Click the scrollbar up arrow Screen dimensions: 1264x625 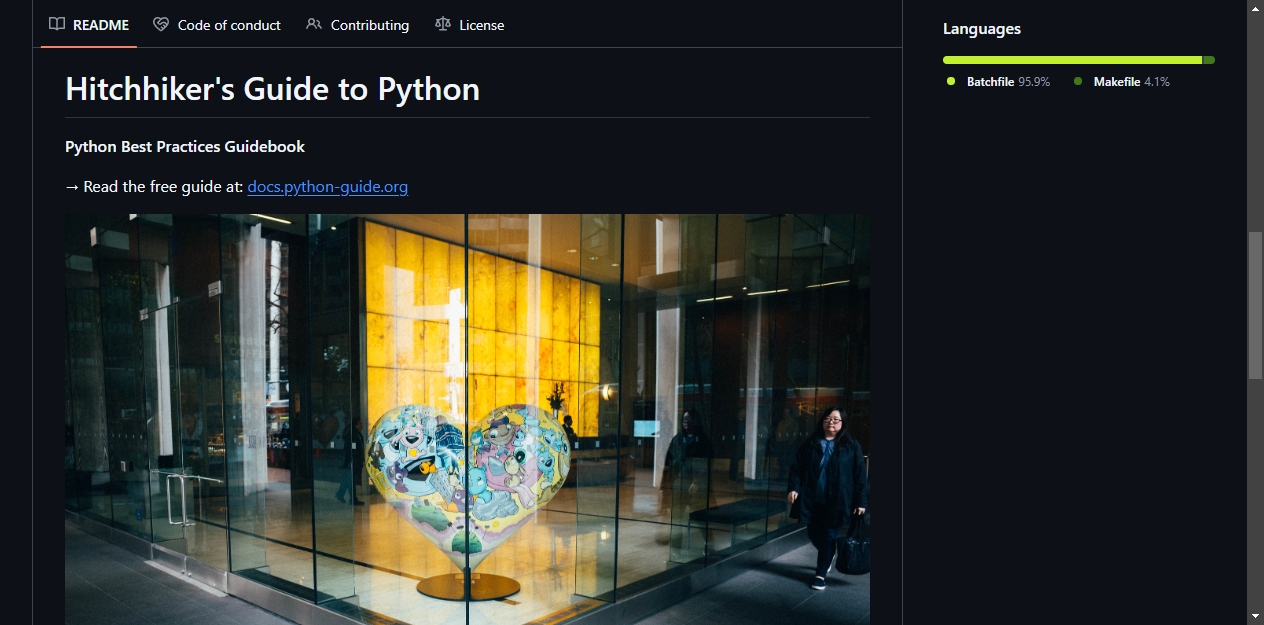point(1255,8)
